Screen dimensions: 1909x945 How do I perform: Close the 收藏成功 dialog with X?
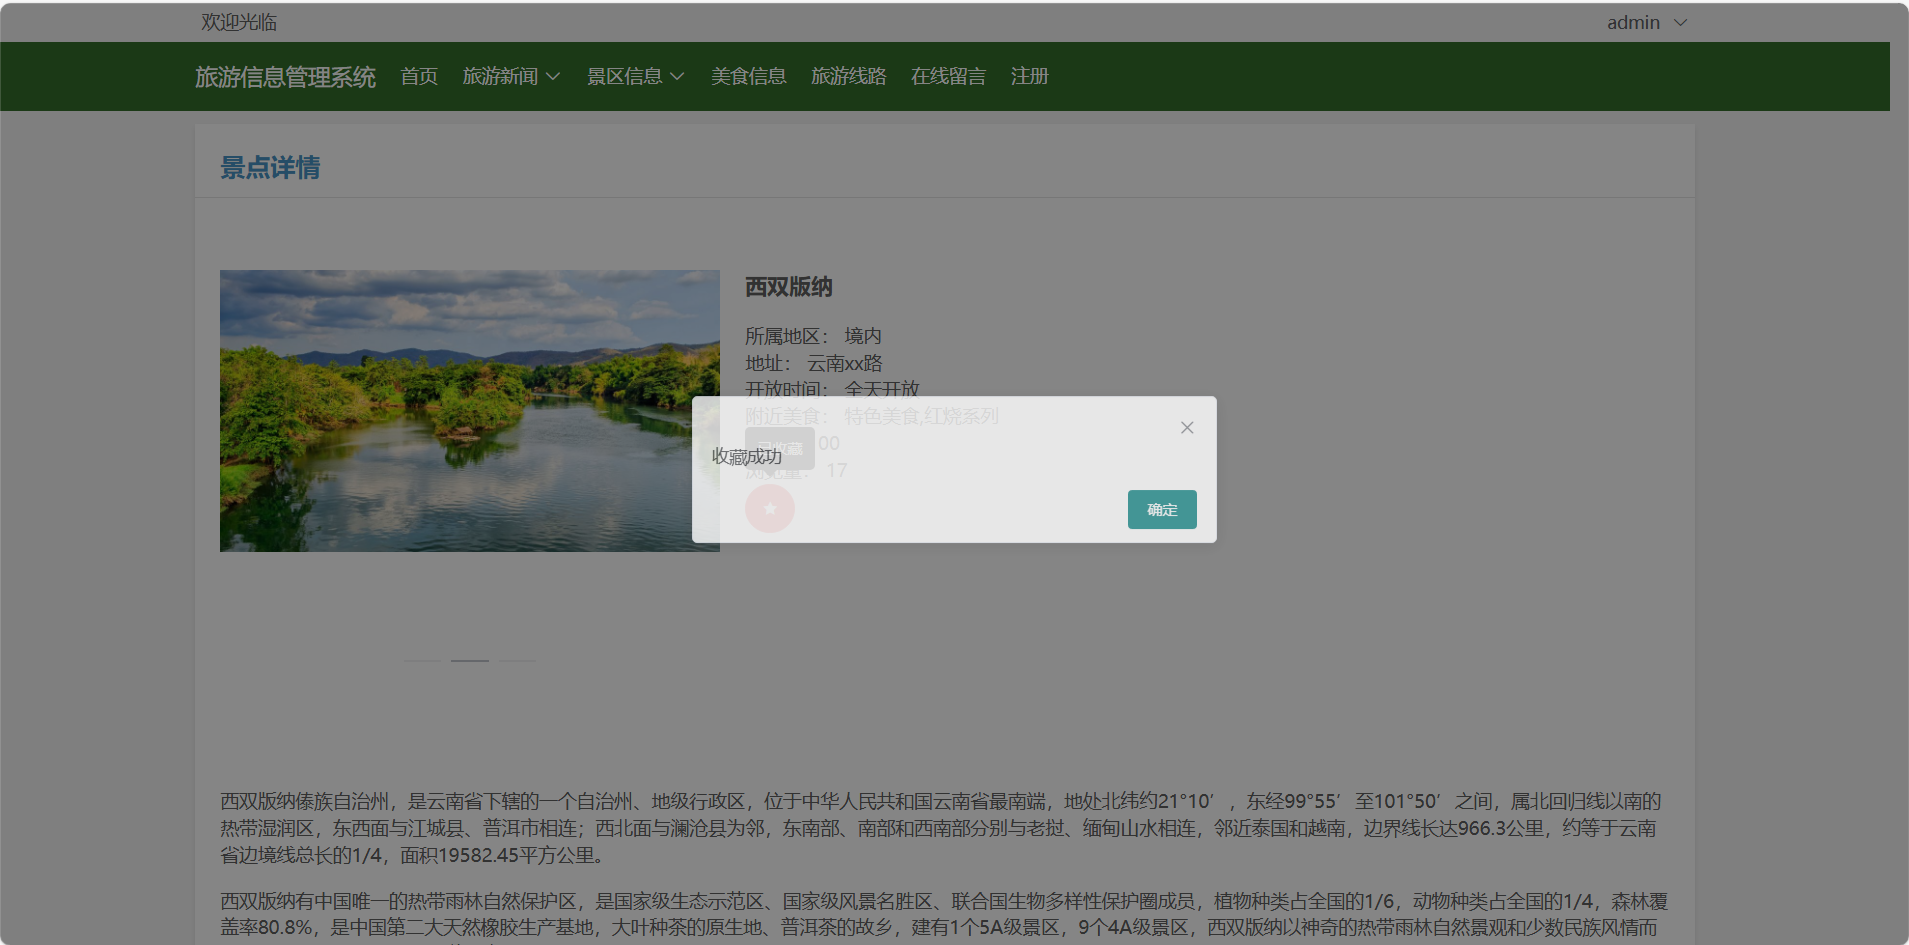tap(1187, 428)
